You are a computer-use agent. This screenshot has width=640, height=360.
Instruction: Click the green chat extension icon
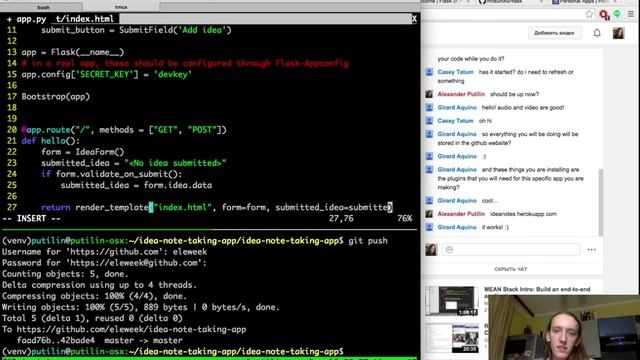click(x=617, y=14)
